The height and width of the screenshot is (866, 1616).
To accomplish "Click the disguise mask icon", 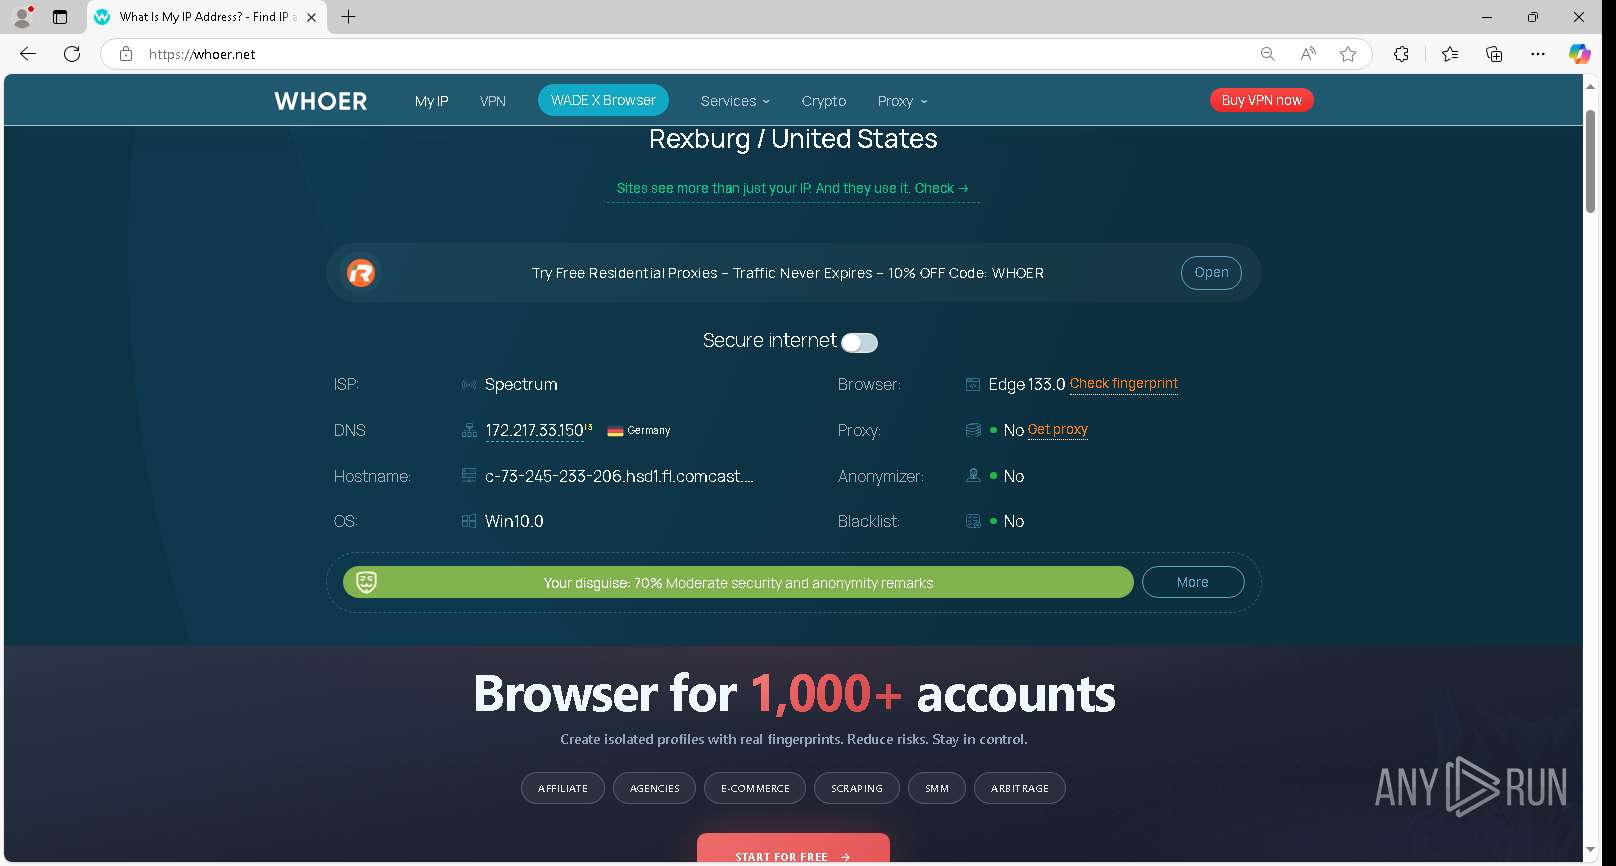I will click(x=367, y=582).
